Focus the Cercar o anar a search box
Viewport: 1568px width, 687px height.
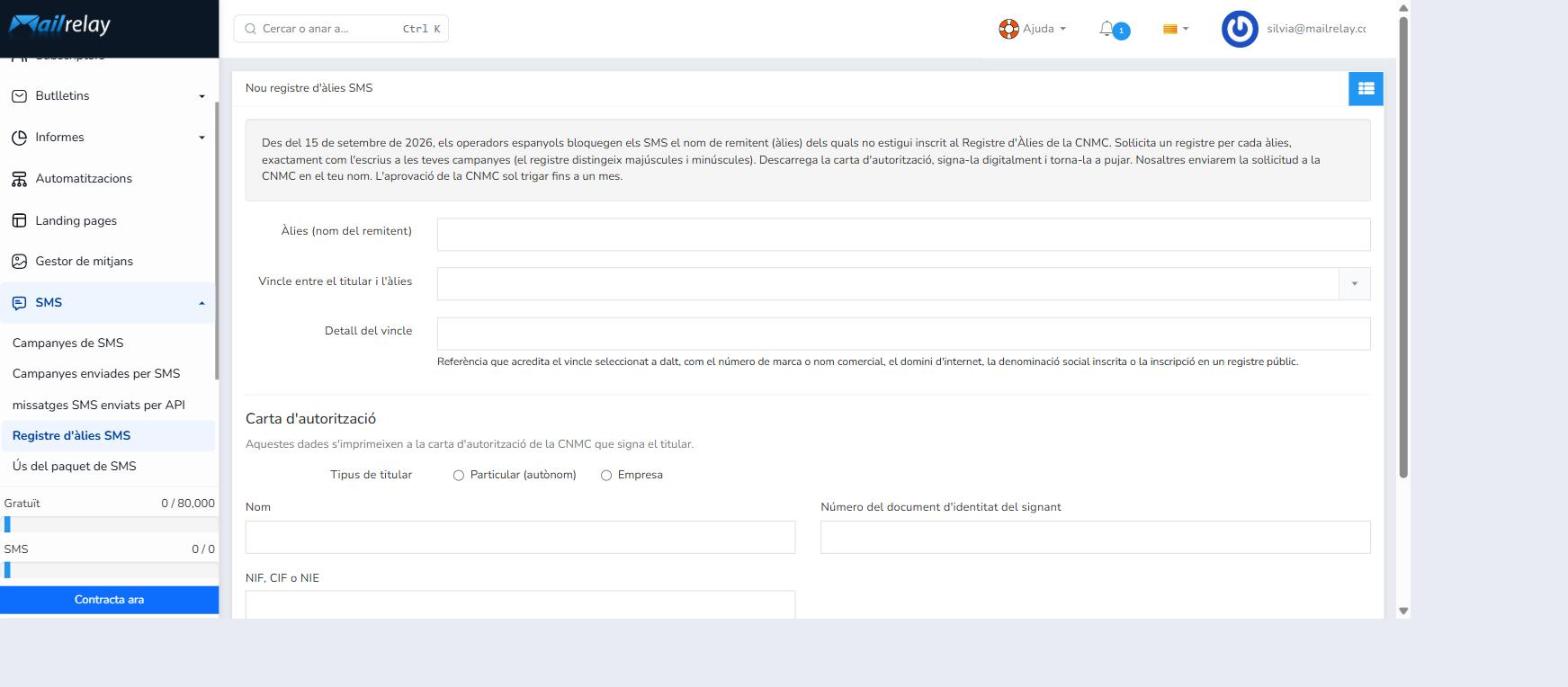341,29
